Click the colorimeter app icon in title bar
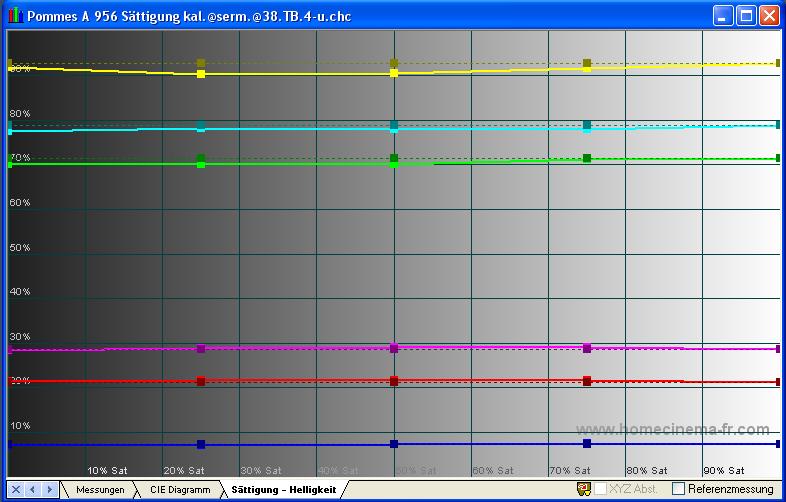 click(x=14, y=16)
